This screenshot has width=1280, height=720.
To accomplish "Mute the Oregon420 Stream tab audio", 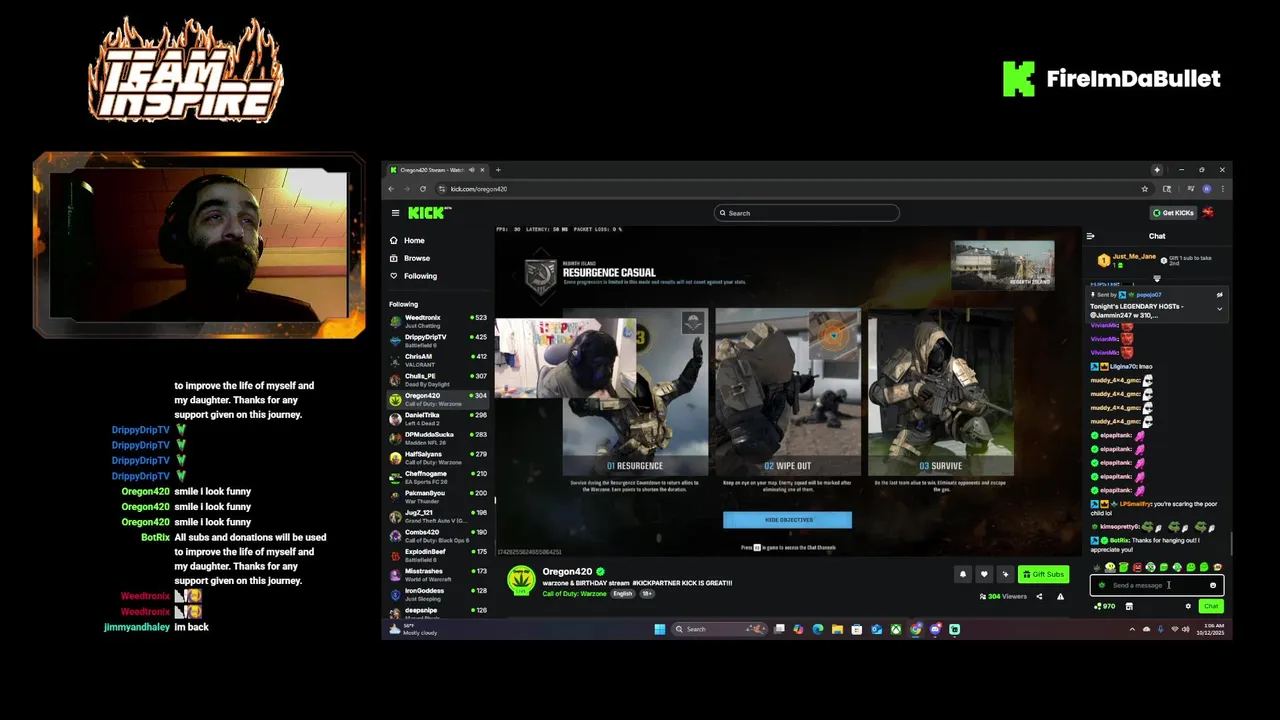I will click(x=472, y=170).
